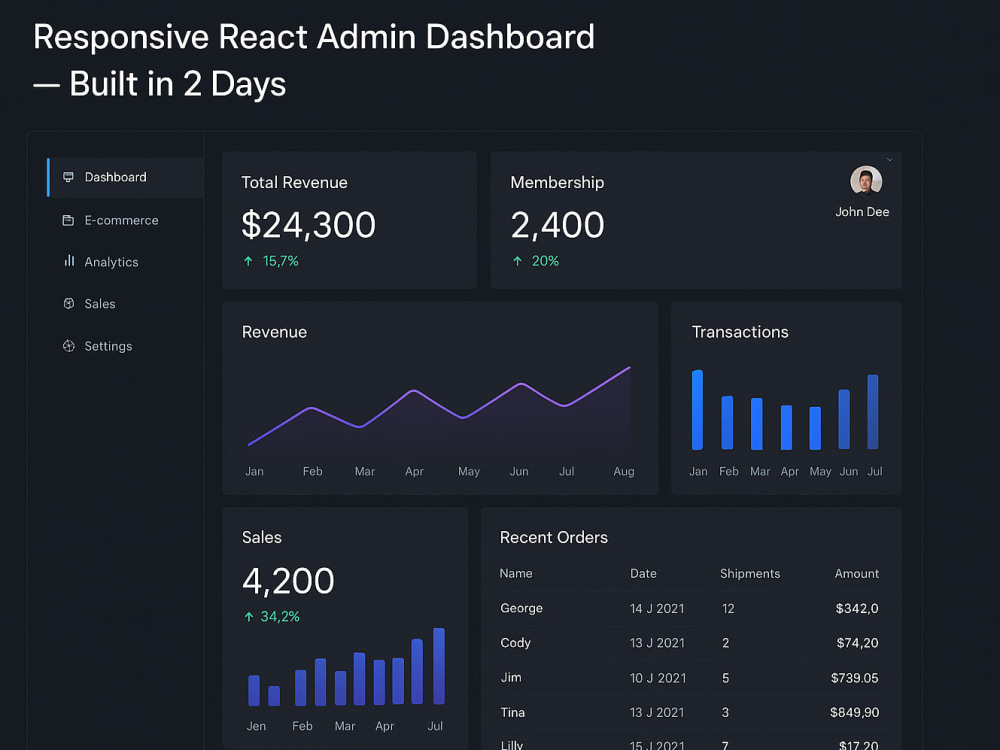Click the 2,400 membership value
The image size is (1000, 750).
point(557,225)
